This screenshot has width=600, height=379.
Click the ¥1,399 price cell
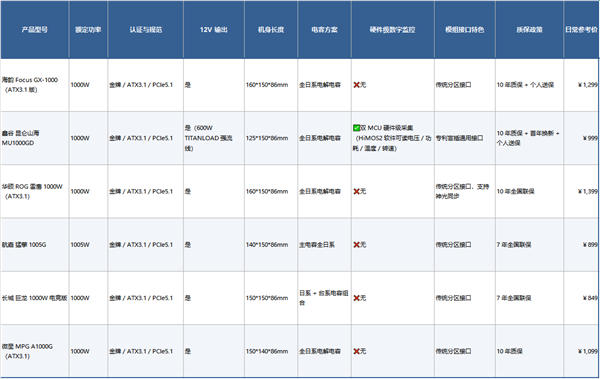point(582,191)
